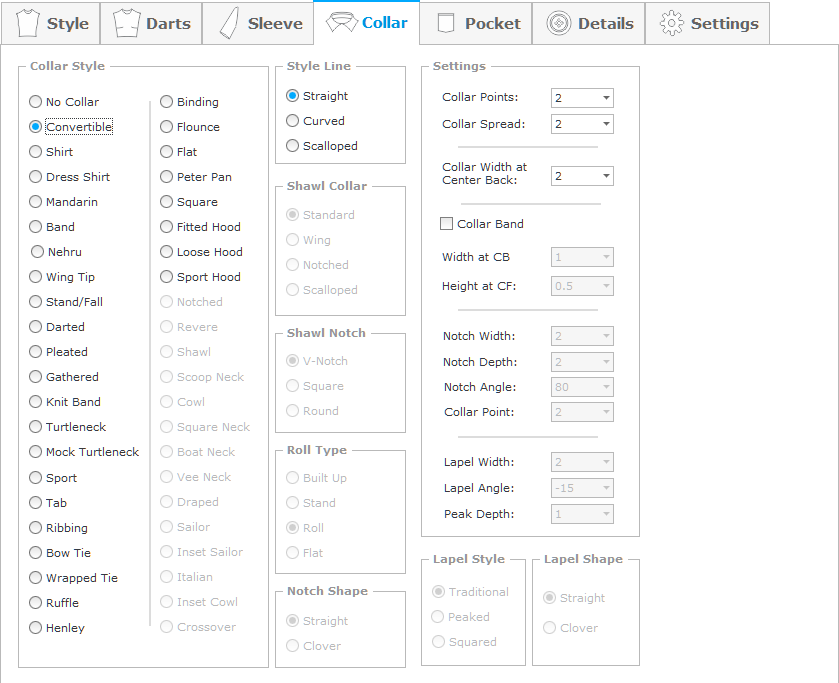This screenshot has height=683, width=839.
Task: Click the Pocket tab icon
Action: (x=446, y=23)
